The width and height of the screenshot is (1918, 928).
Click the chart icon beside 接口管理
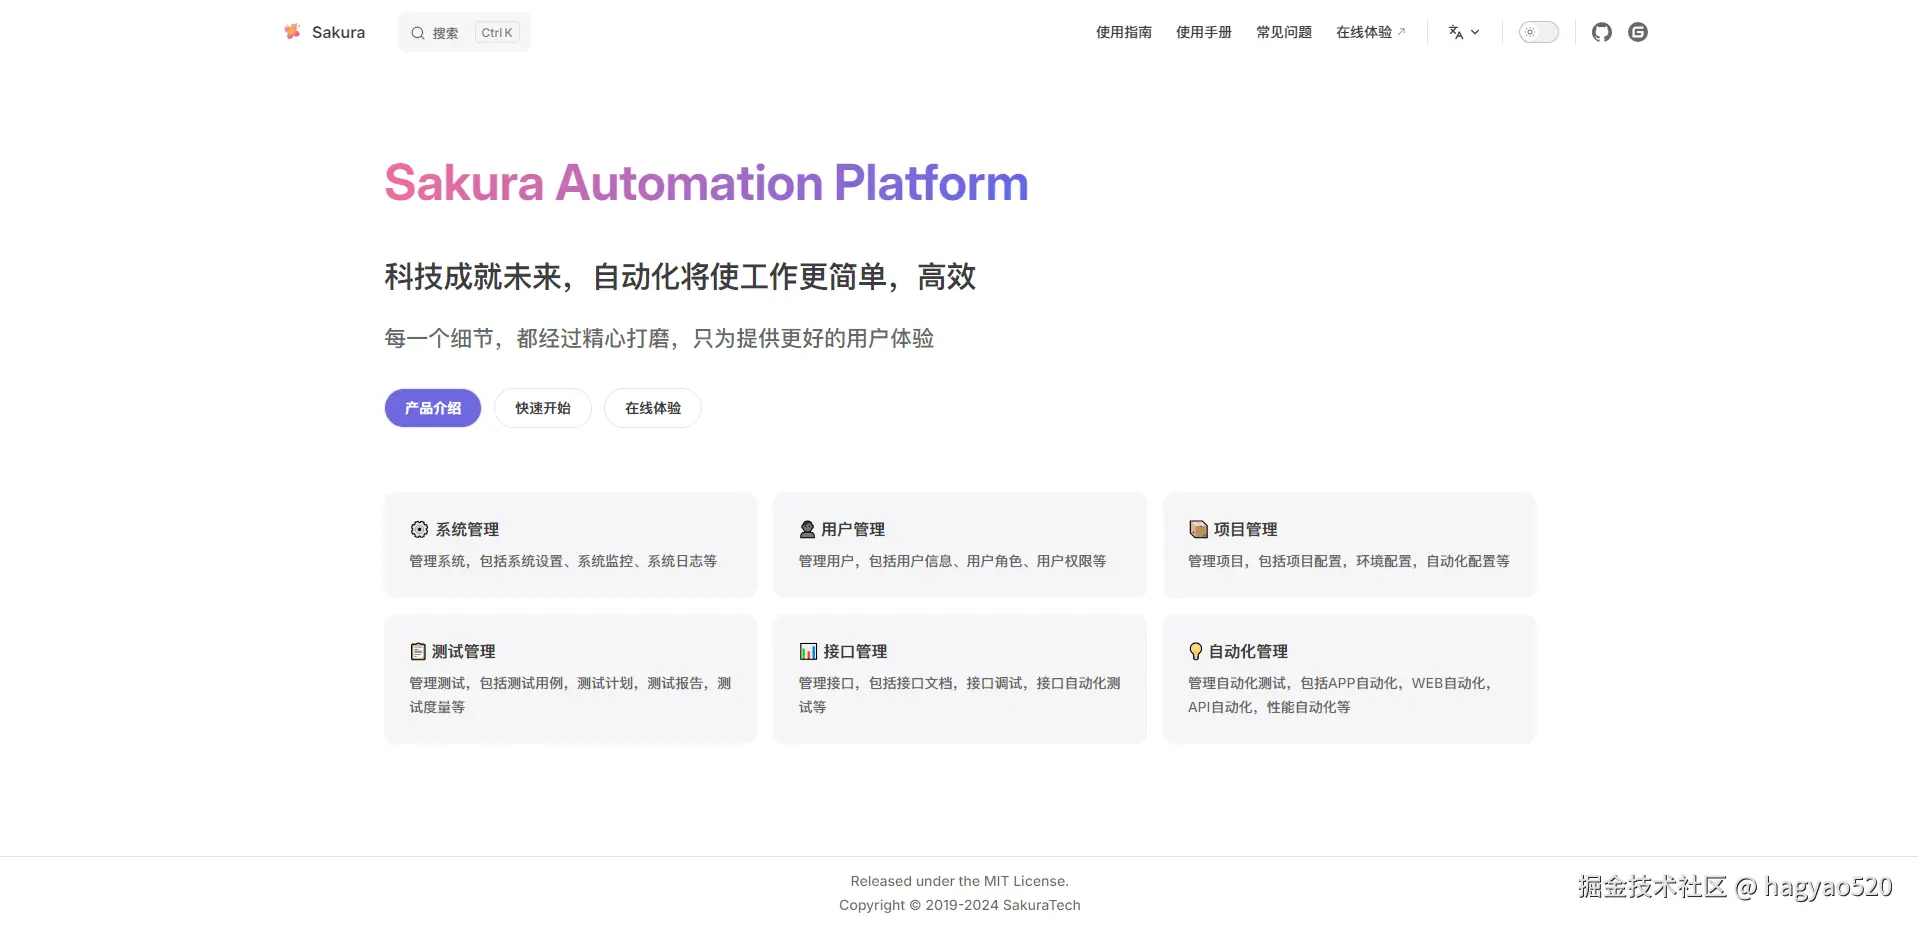[x=808, y=652]
